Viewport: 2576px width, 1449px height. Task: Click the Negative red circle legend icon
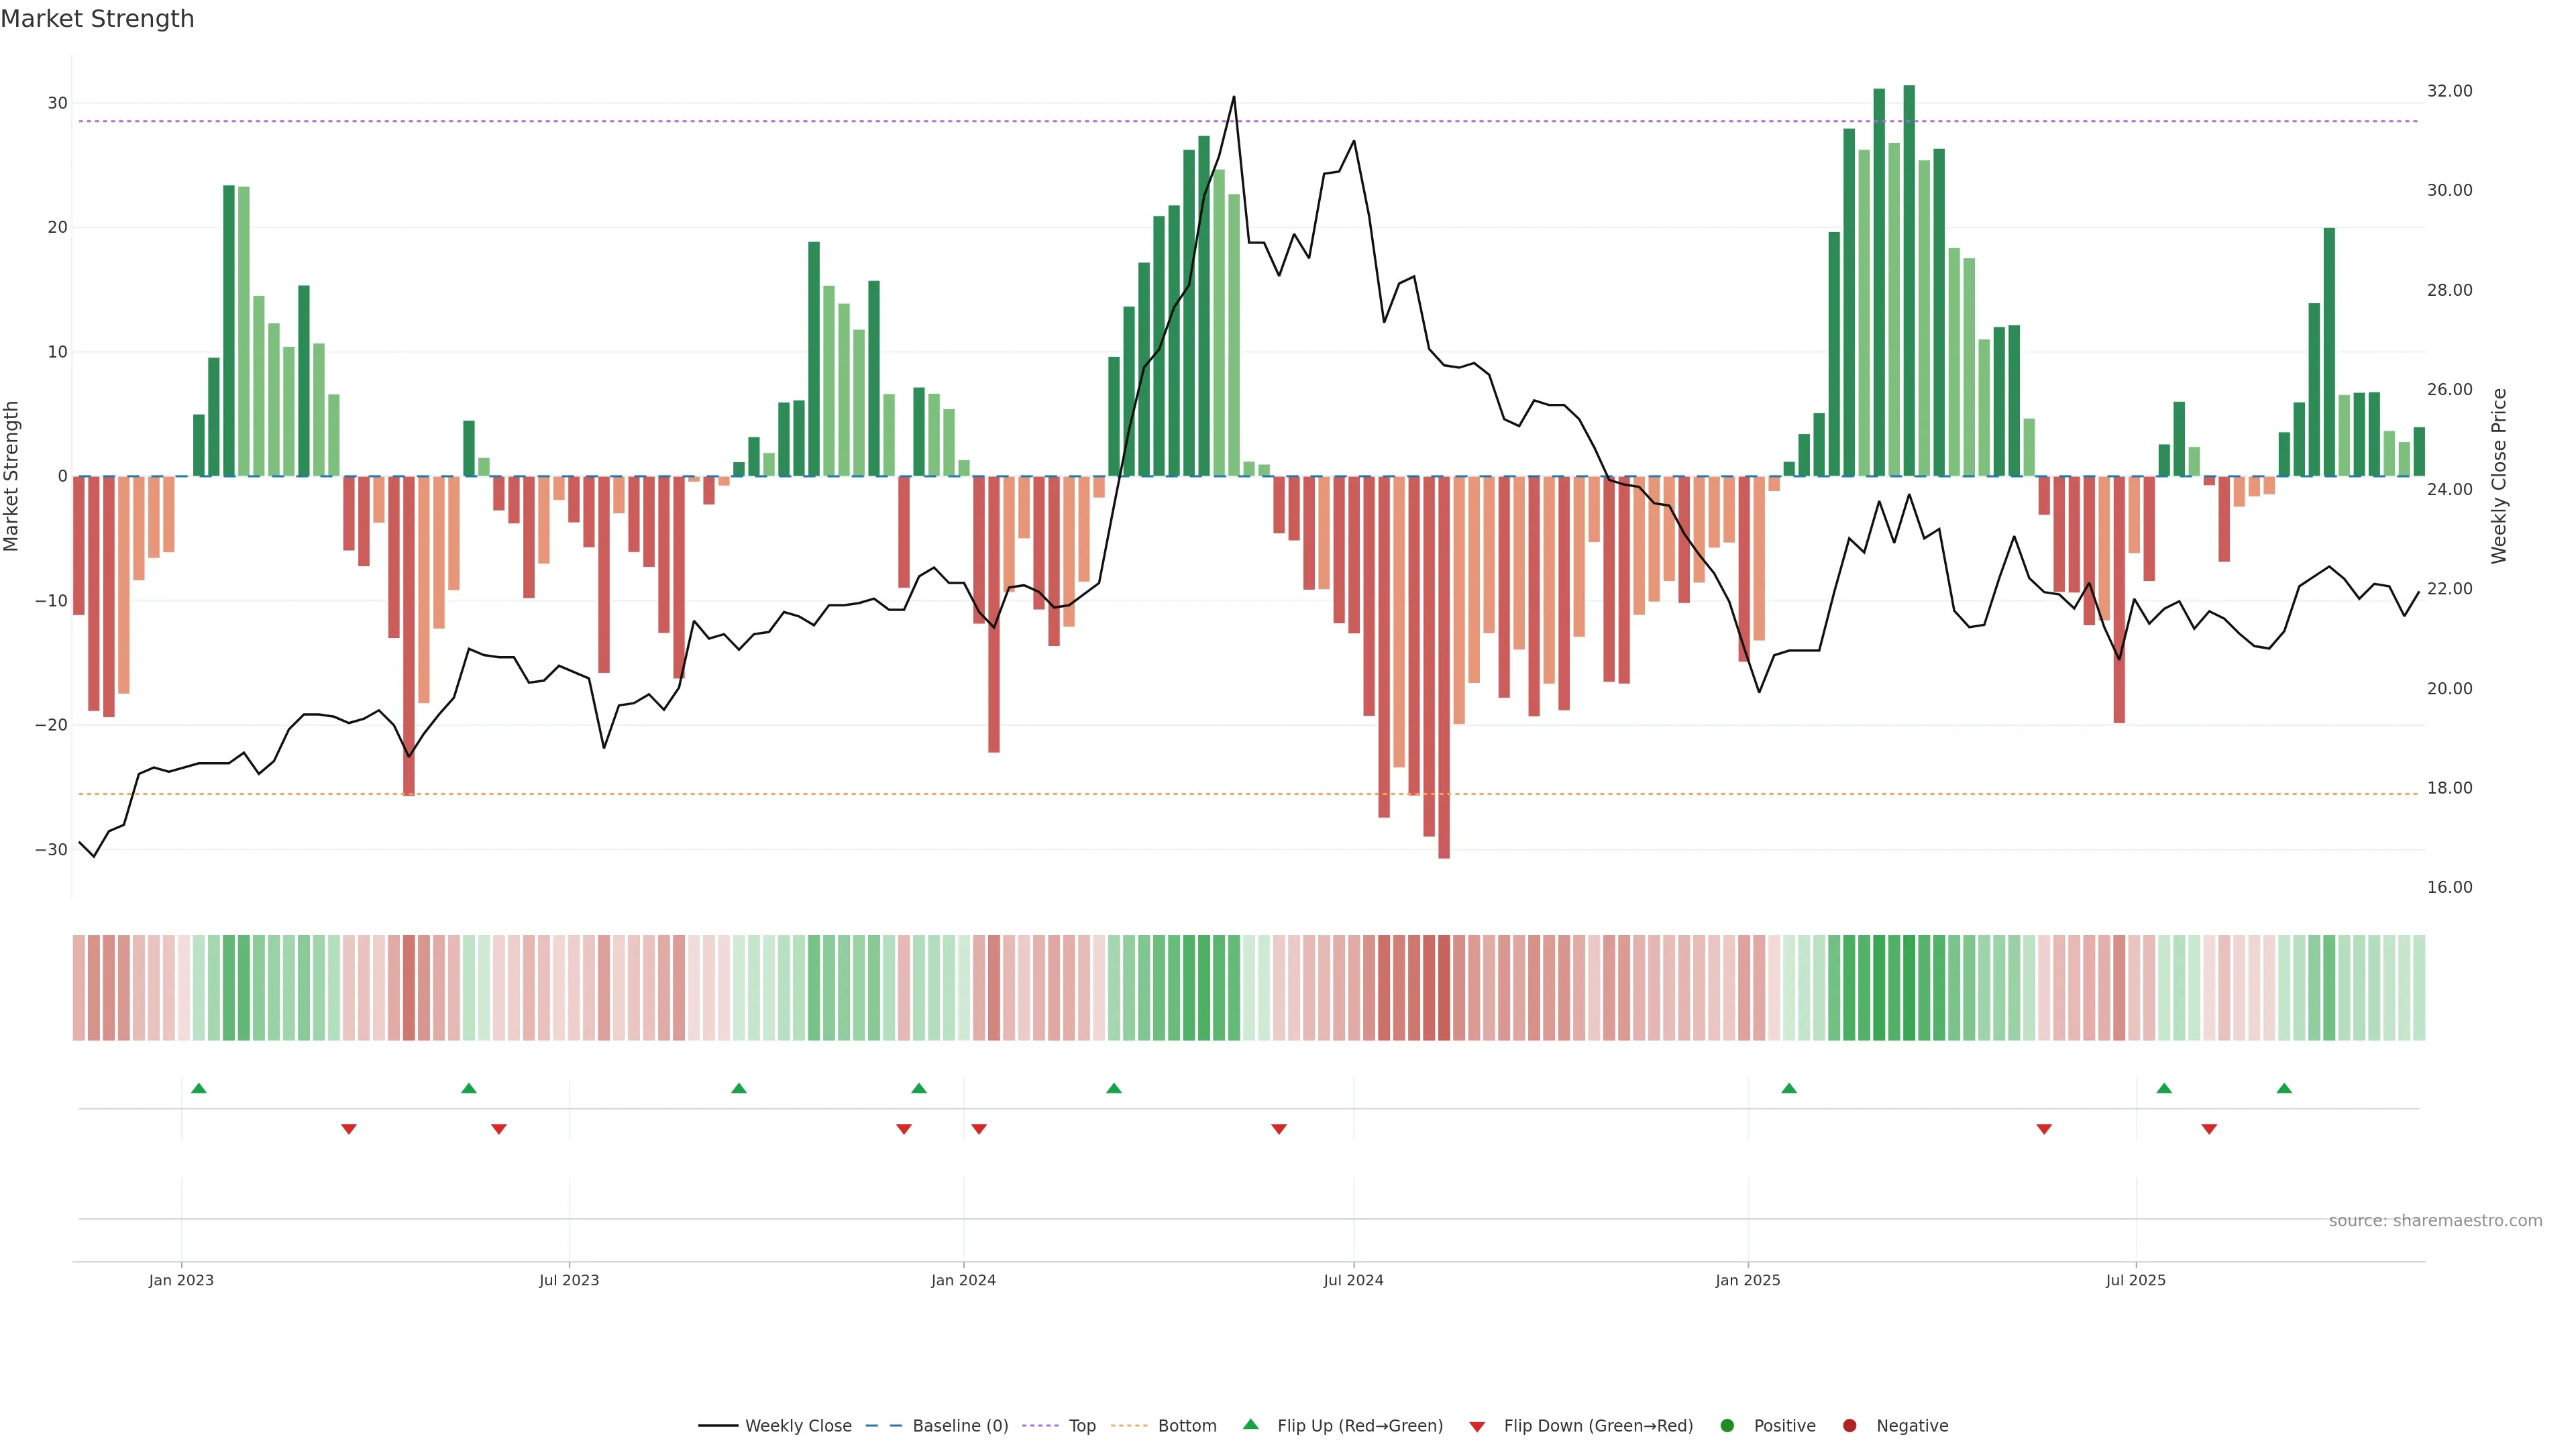pos(1849,1426)
